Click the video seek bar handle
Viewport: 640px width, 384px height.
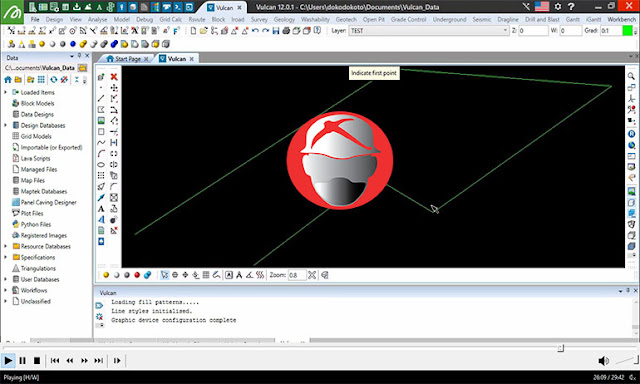pos(561,348)
